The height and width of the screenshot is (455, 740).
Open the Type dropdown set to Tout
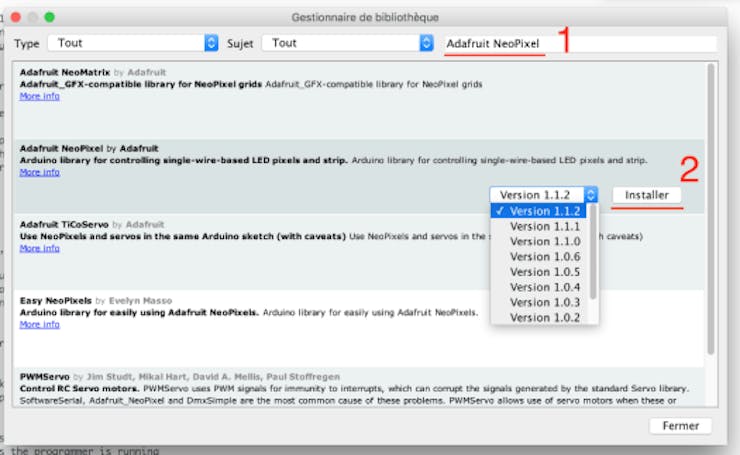point(133,43)
